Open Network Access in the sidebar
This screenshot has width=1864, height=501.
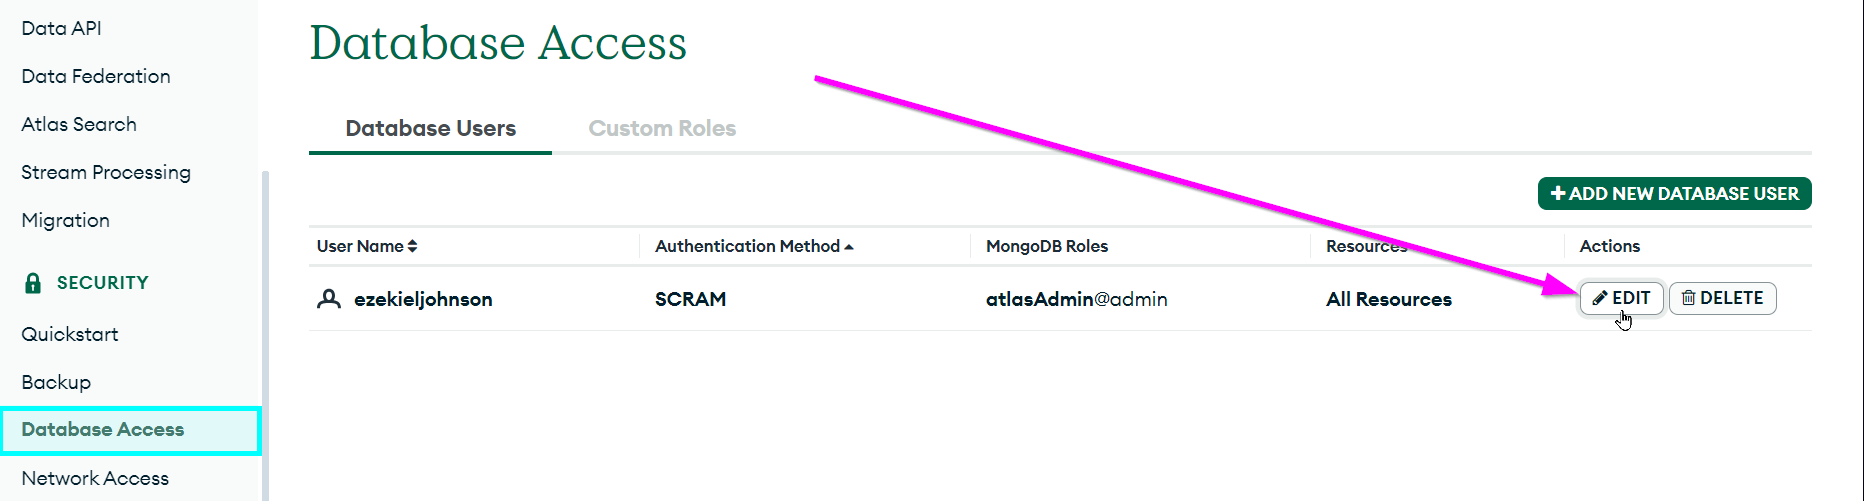[x=95, y=478]
